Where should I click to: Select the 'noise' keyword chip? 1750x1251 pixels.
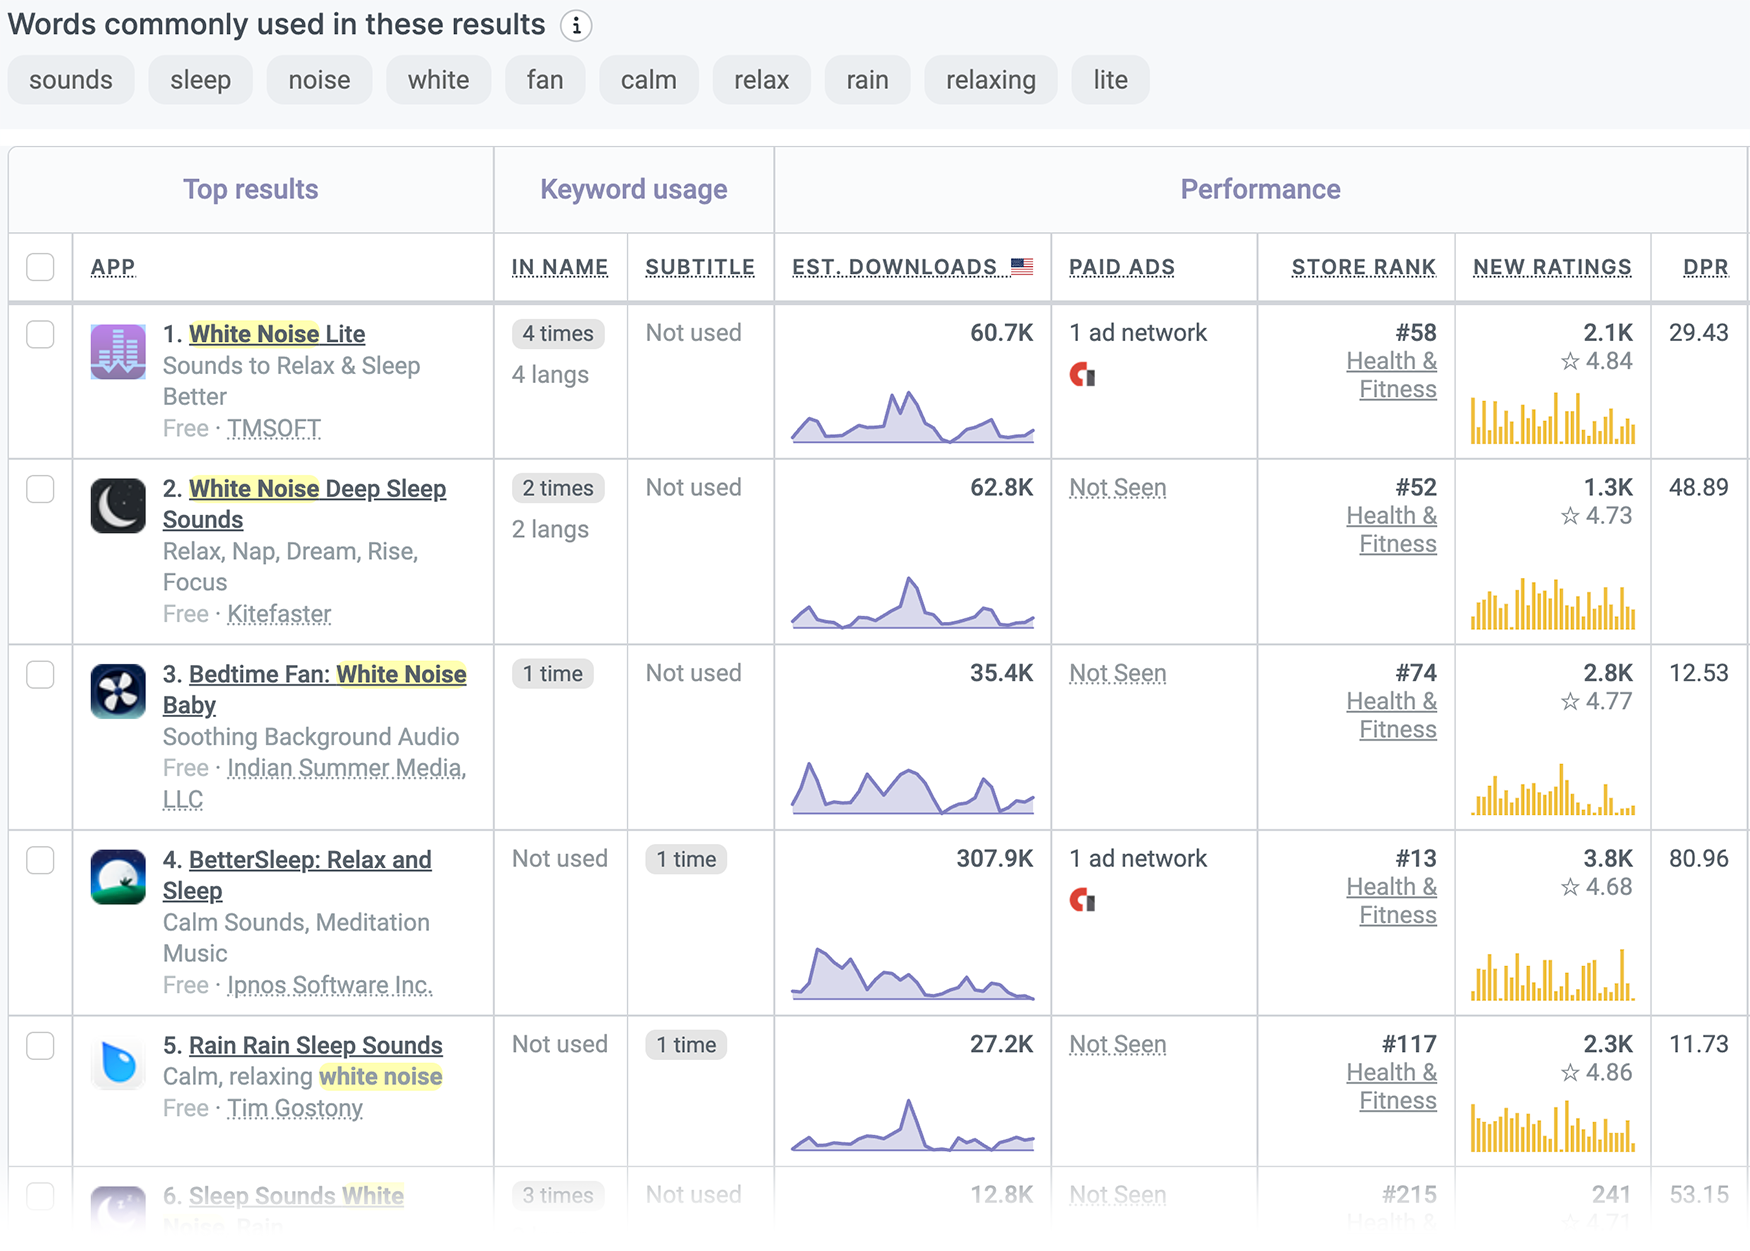pyautogui.click(x=319, y=80)
